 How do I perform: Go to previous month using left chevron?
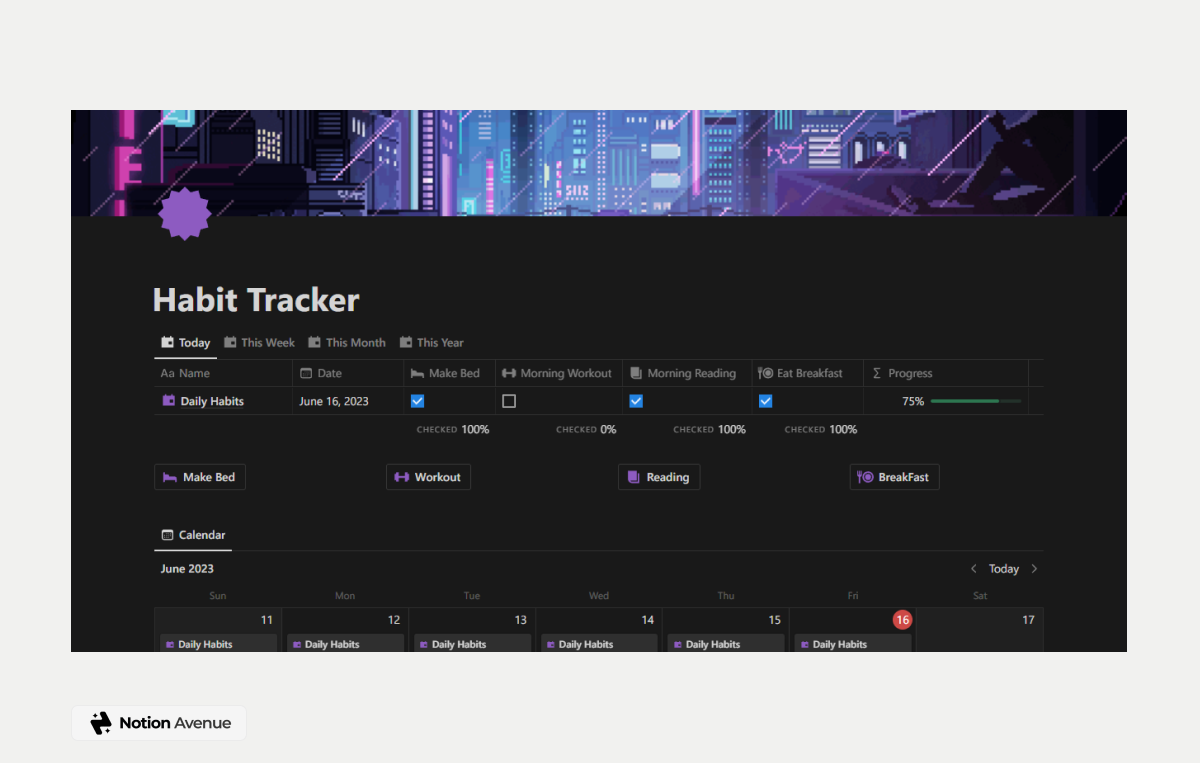[973, 568]
